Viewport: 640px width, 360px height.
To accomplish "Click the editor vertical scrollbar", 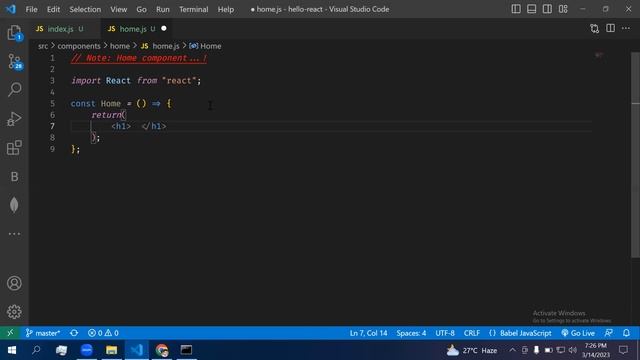I will point(635,155).
